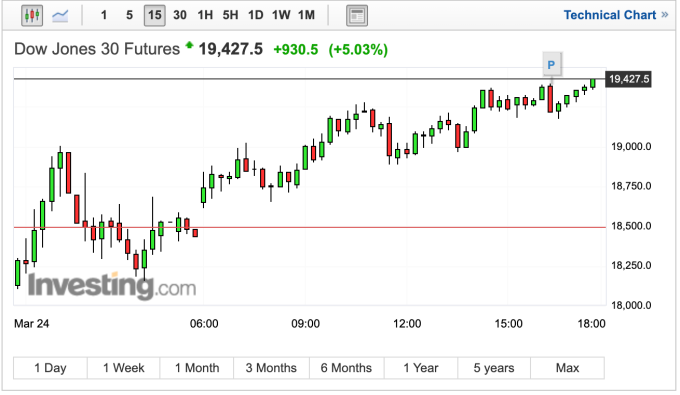Show the 5 years range
Image resolution: width=680 pixels, height=395 pixels.
point(494,368)
